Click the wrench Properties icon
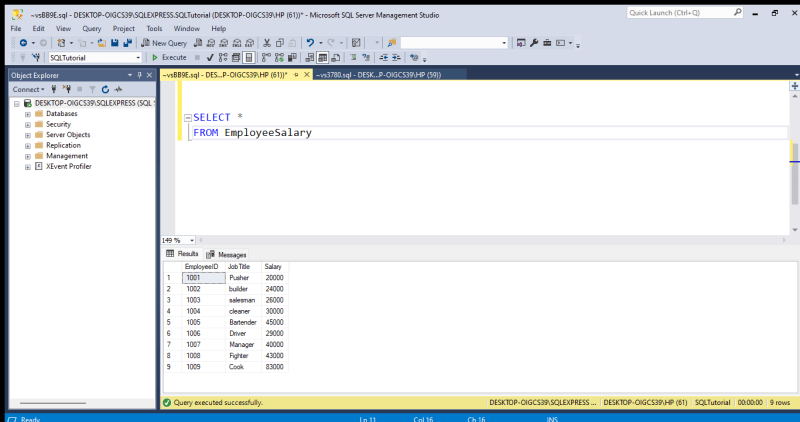Viewport: 800px width, 422px height. click(x=534, y=43)
